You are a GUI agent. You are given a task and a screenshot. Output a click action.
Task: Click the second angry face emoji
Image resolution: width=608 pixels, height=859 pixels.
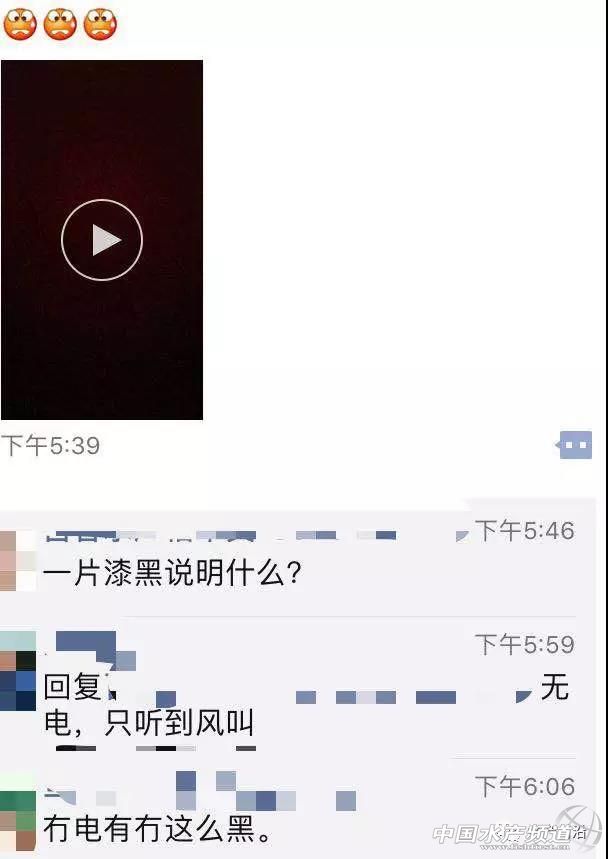[60, 24]
